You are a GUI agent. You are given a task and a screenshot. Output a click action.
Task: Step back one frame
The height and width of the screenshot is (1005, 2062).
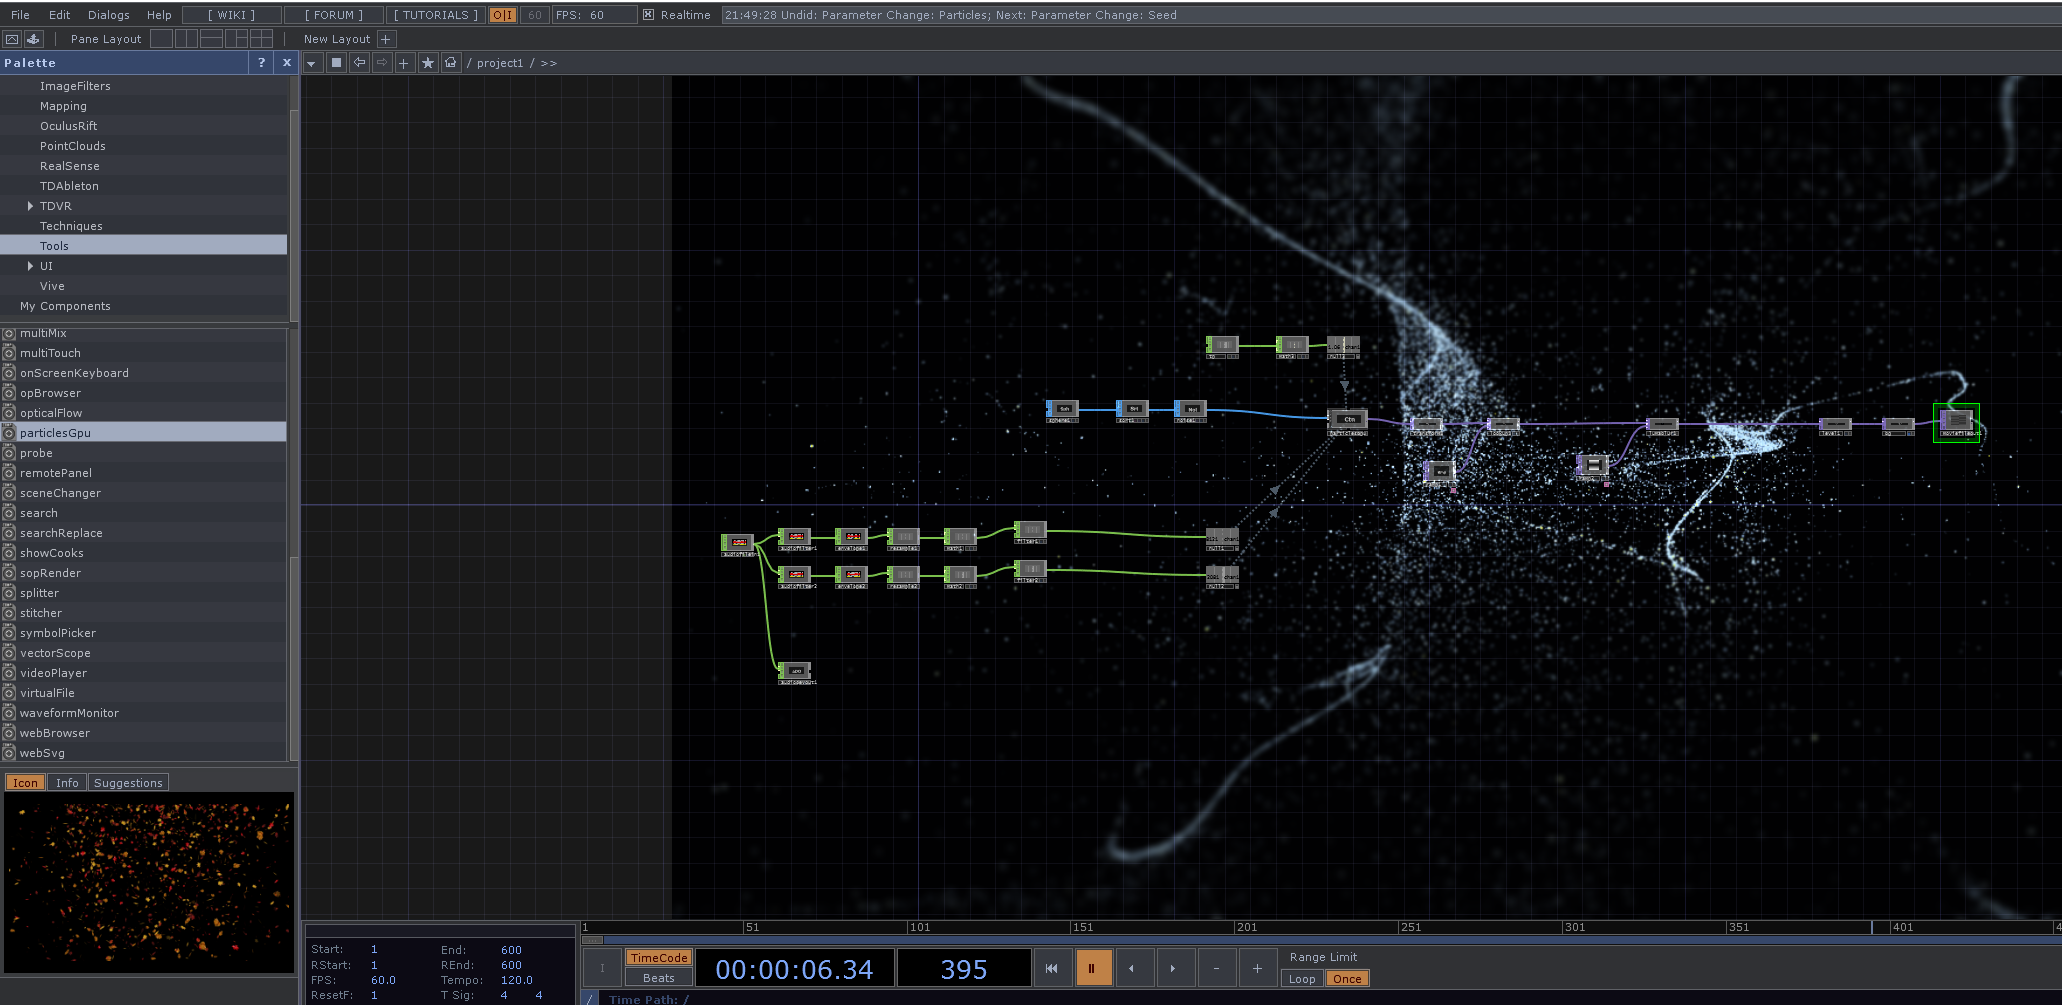click(1131, 968)
